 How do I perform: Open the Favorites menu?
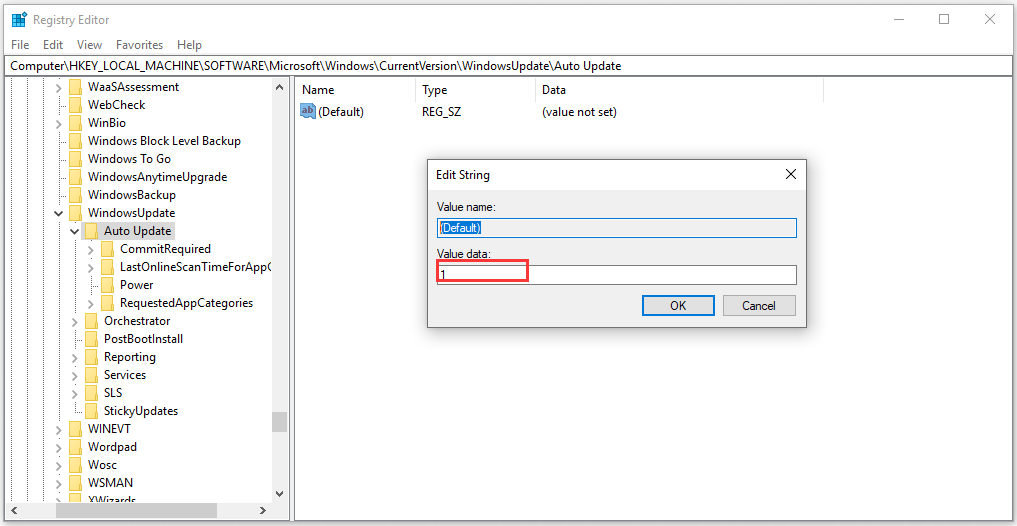139,45
